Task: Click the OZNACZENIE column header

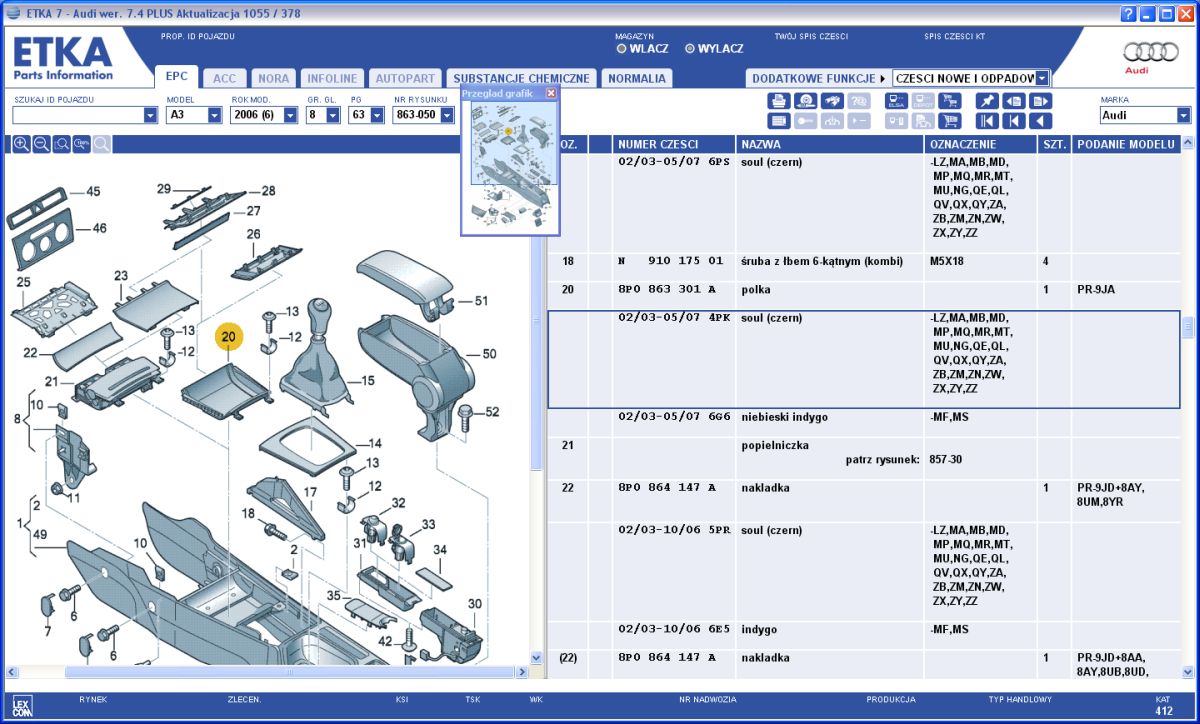Action: pyautogui.click(x=981, y=144)
